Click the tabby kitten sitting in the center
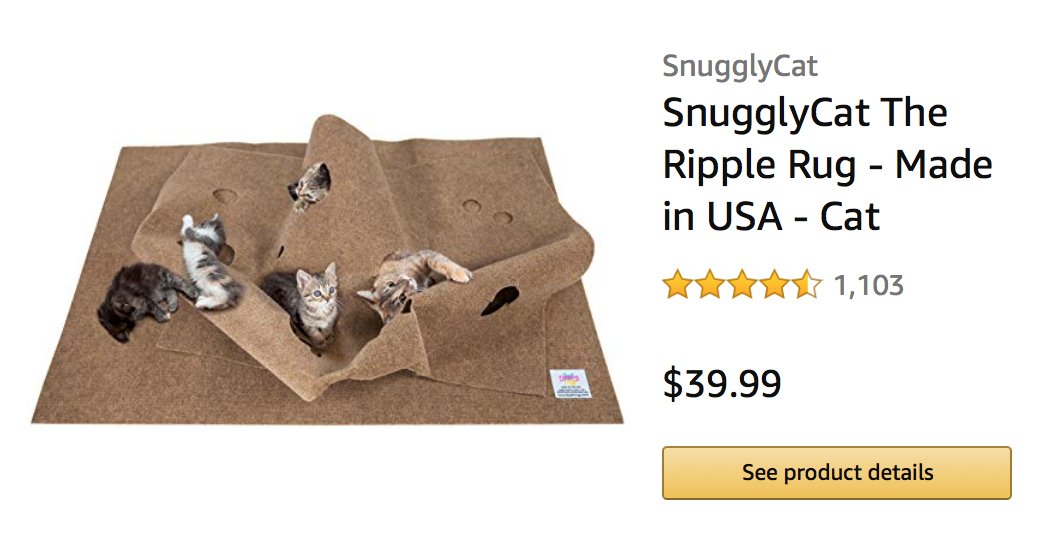 305,304
